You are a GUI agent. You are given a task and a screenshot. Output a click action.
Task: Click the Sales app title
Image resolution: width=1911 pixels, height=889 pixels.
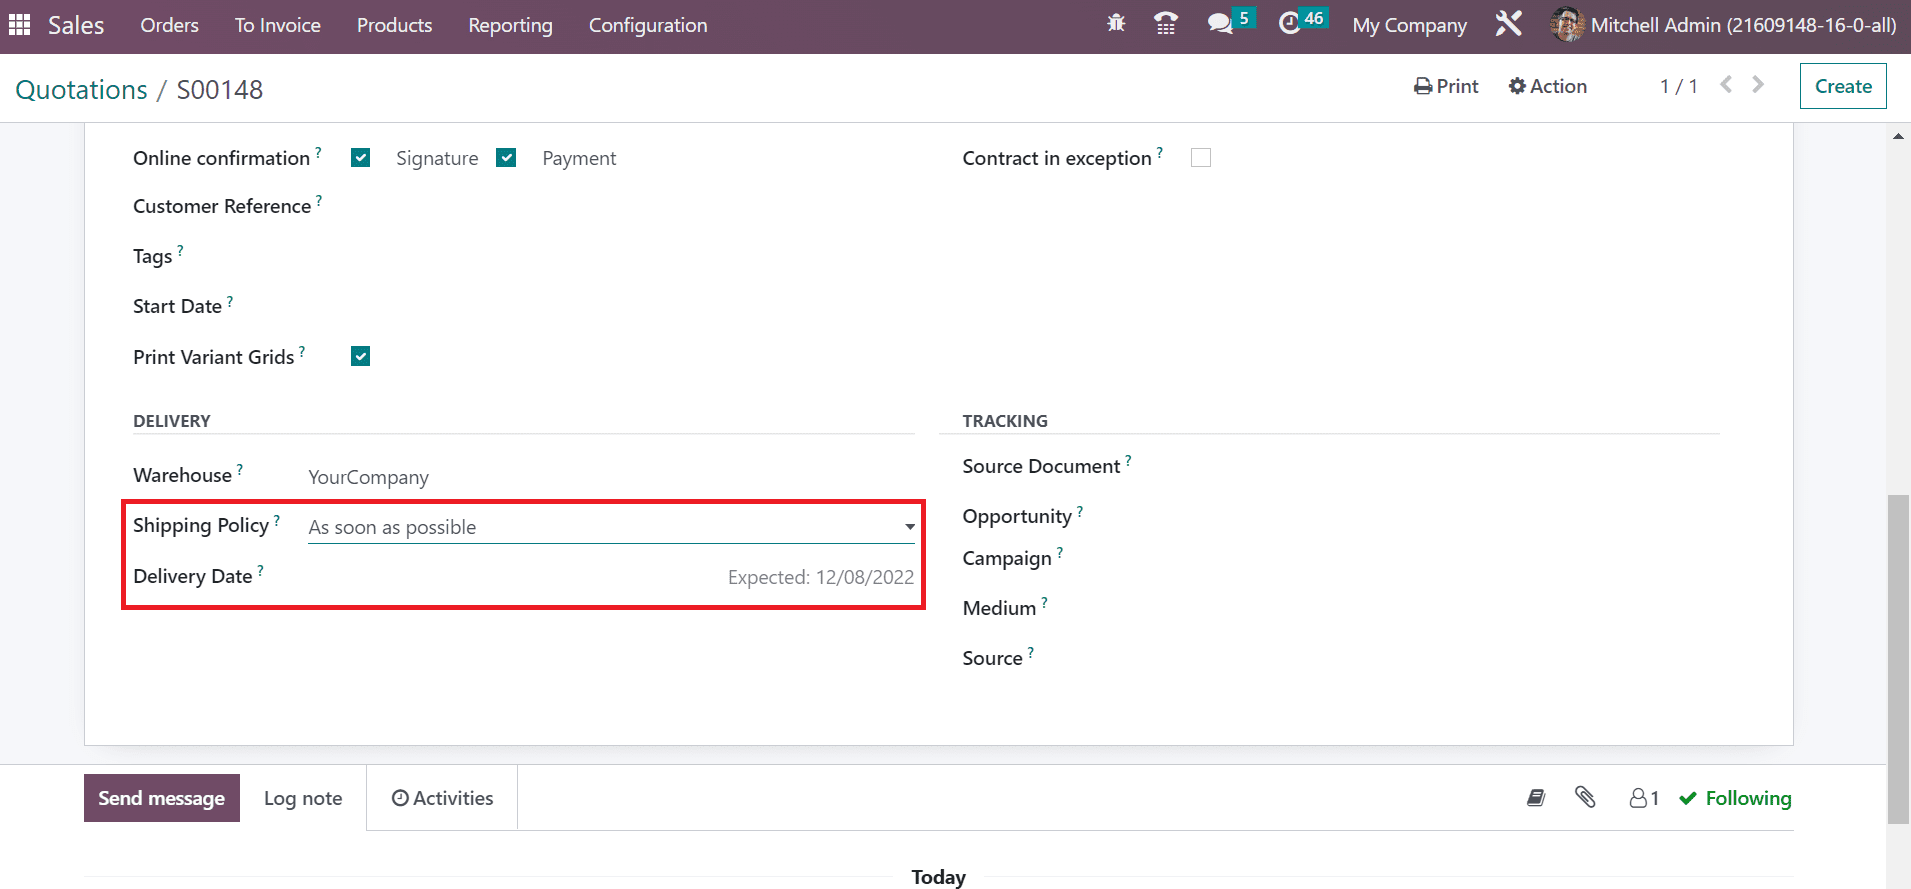(x=76, y=25)
